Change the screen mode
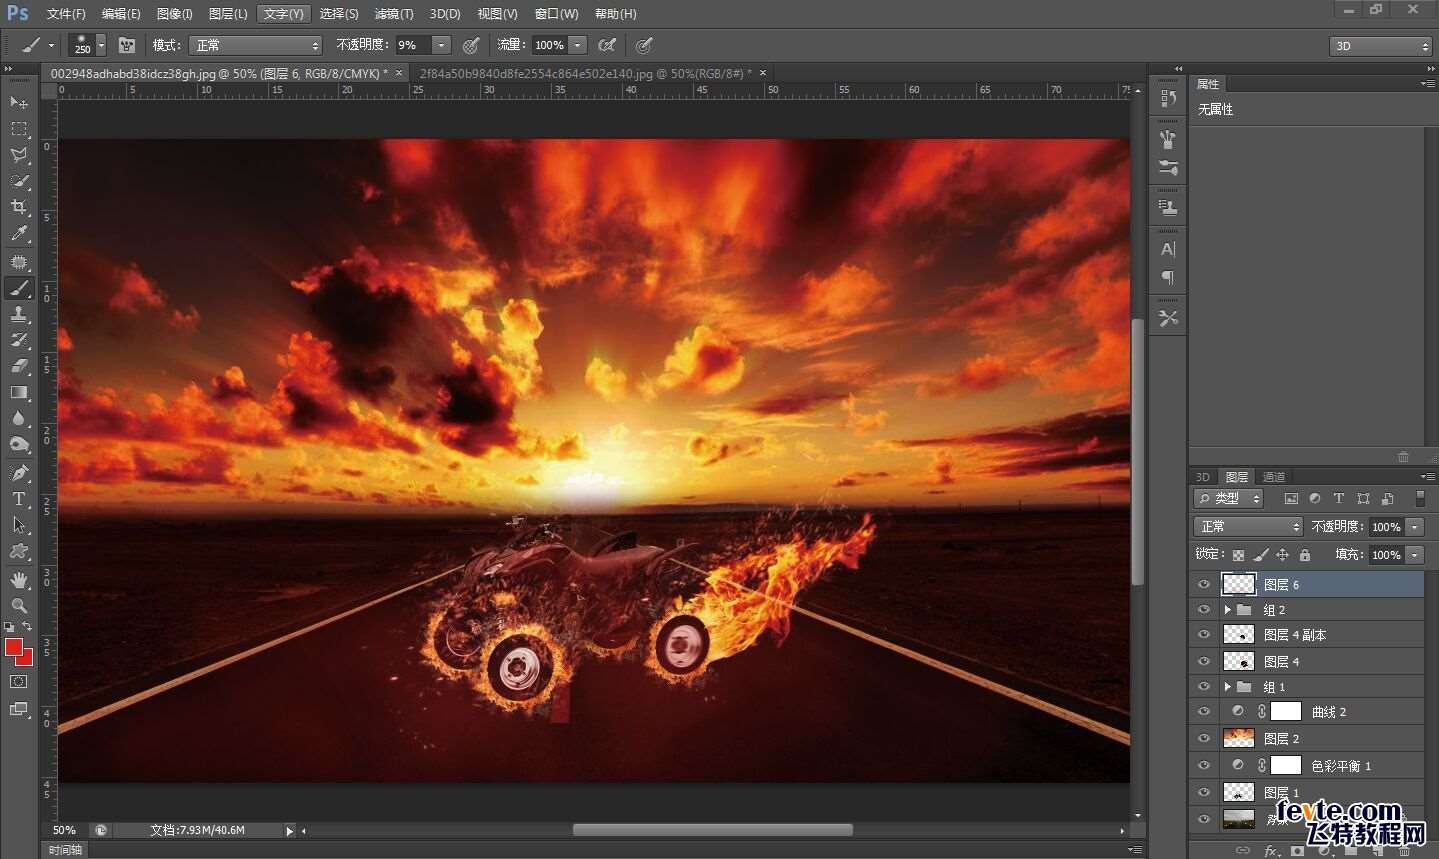Image resolution: width=1439 pixels, height=859 pixels. [19, 709]
